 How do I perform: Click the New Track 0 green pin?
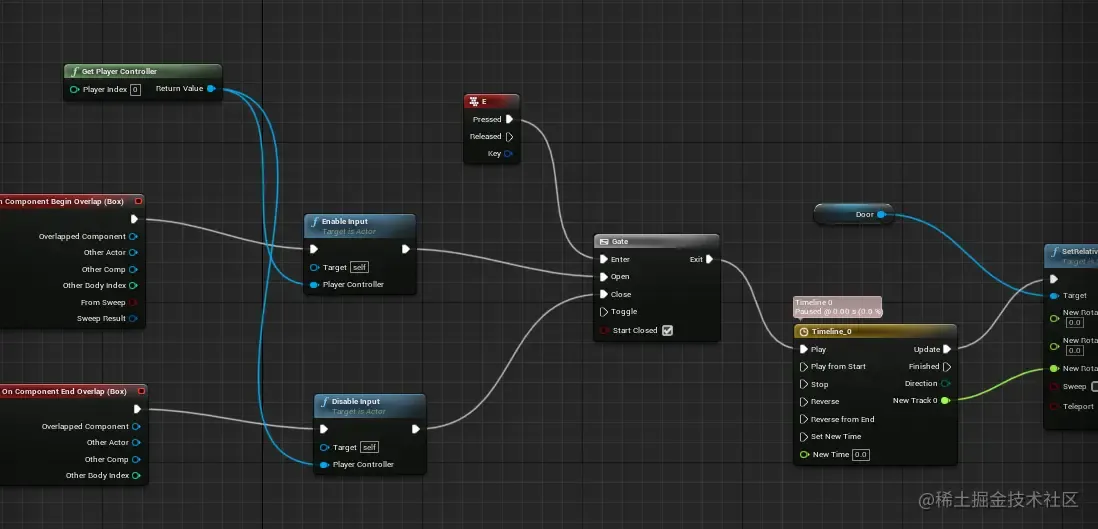(x=945, y=401)
